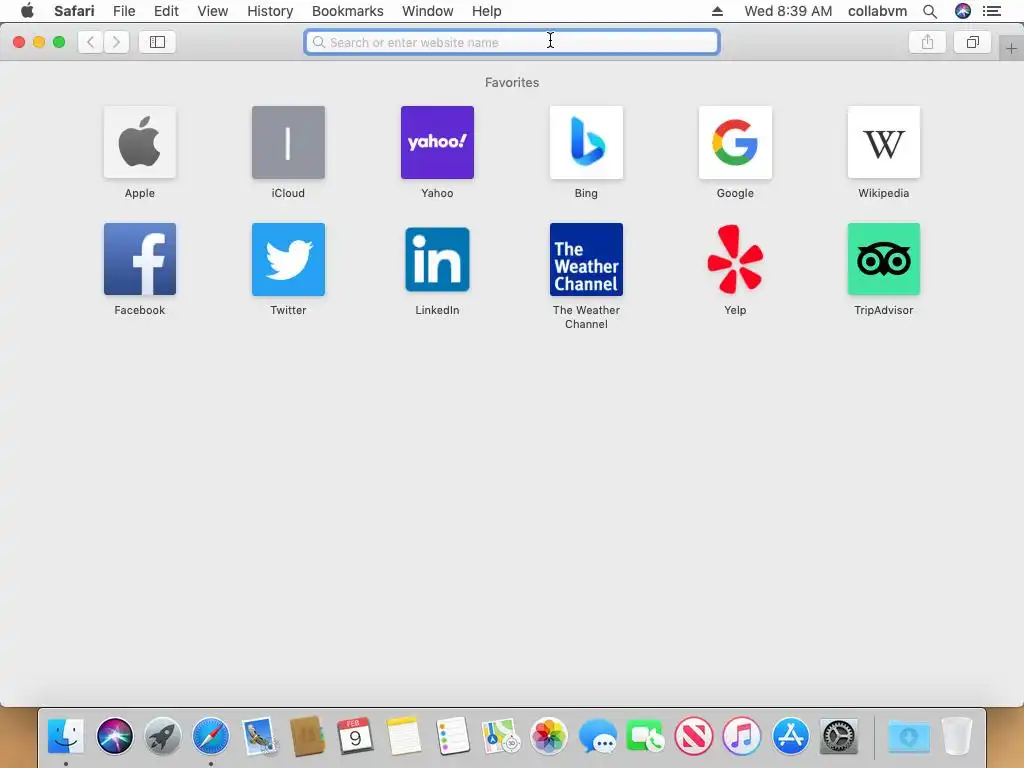The width and height of the screenshot is (1024, 768).
Task: Open the LinkedIn favorite tile
Action: (x=437, y=259)
